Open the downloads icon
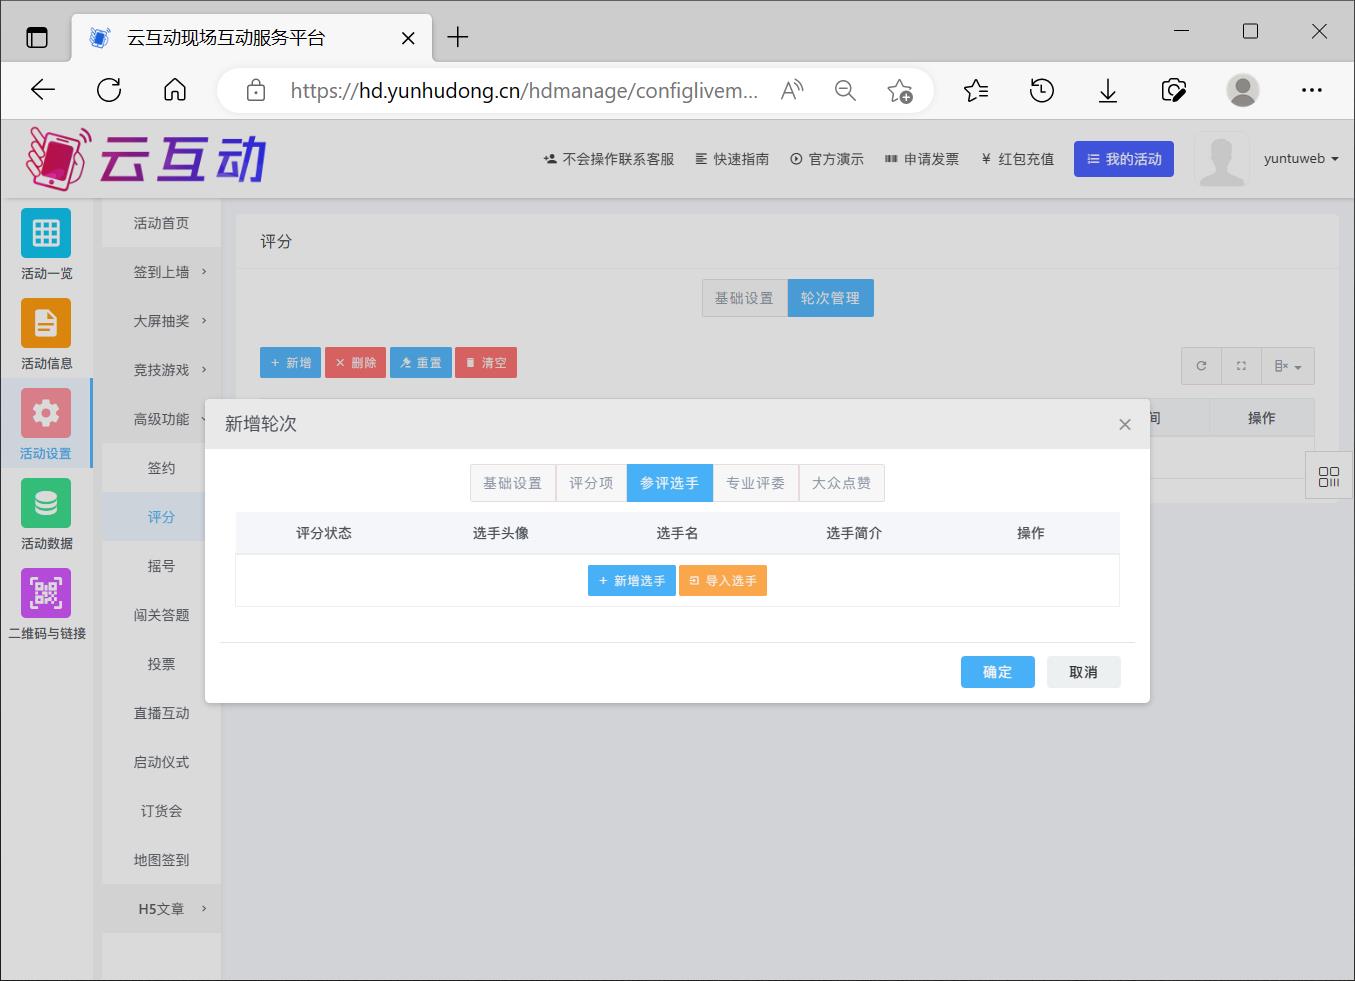 (1108, 91)
